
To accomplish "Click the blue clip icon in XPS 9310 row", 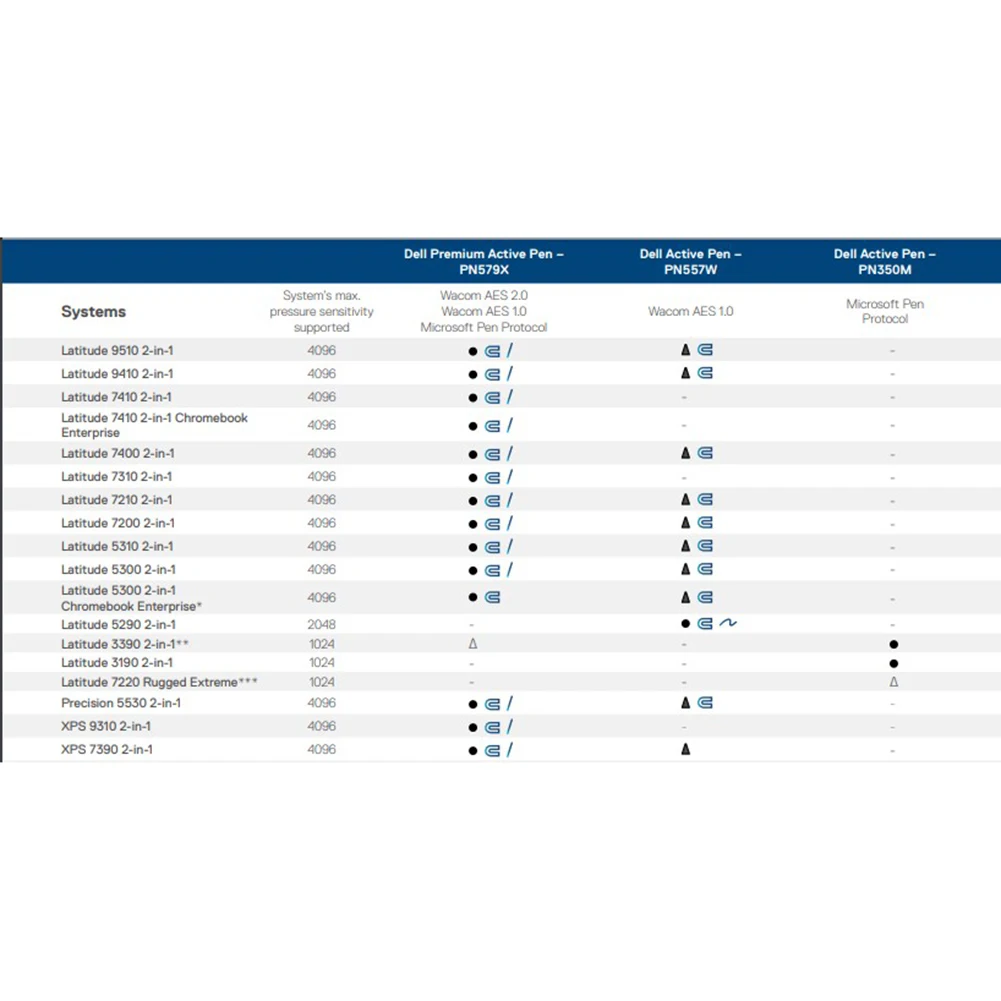I will [x=492, y=727].
